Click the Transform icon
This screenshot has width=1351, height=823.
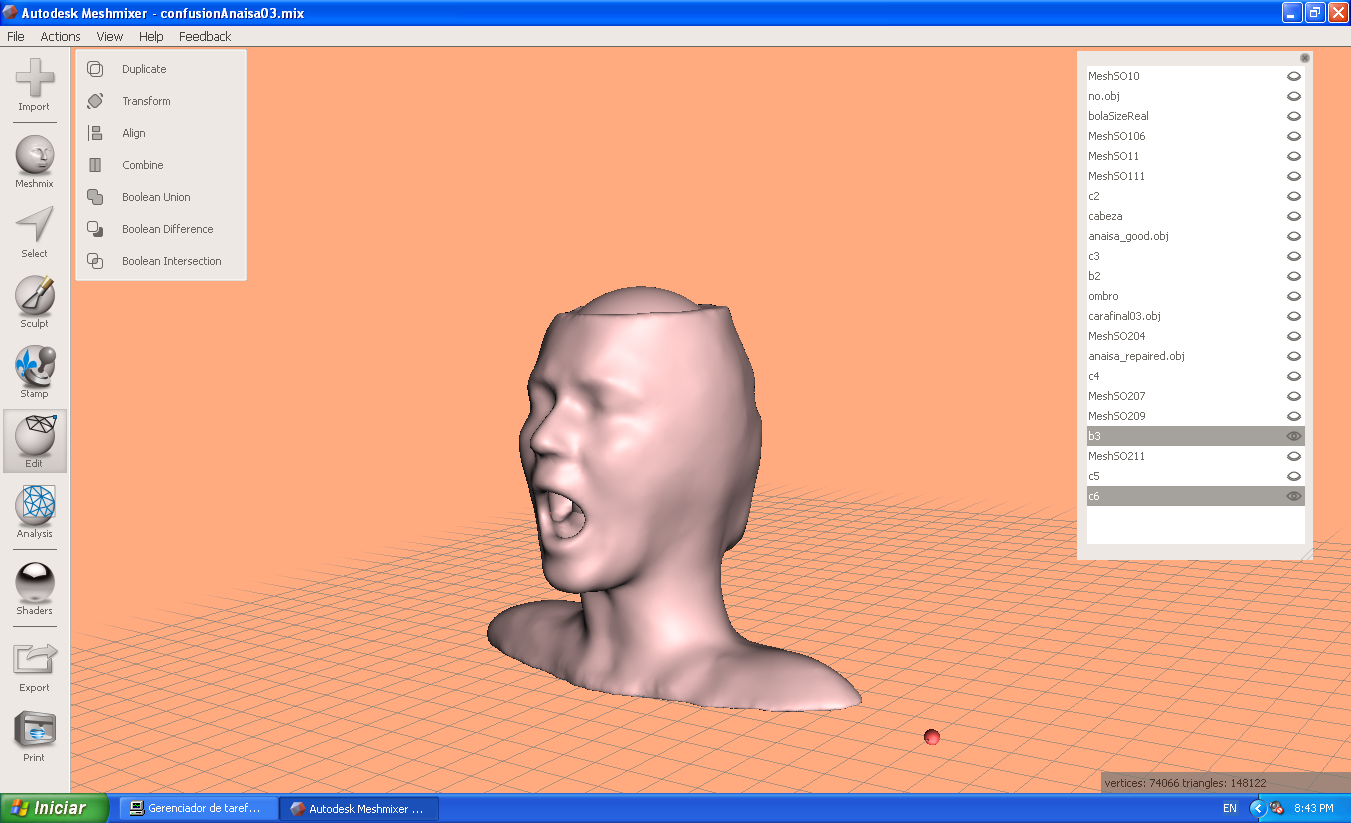pyautogui.click(x=95, y=101)
